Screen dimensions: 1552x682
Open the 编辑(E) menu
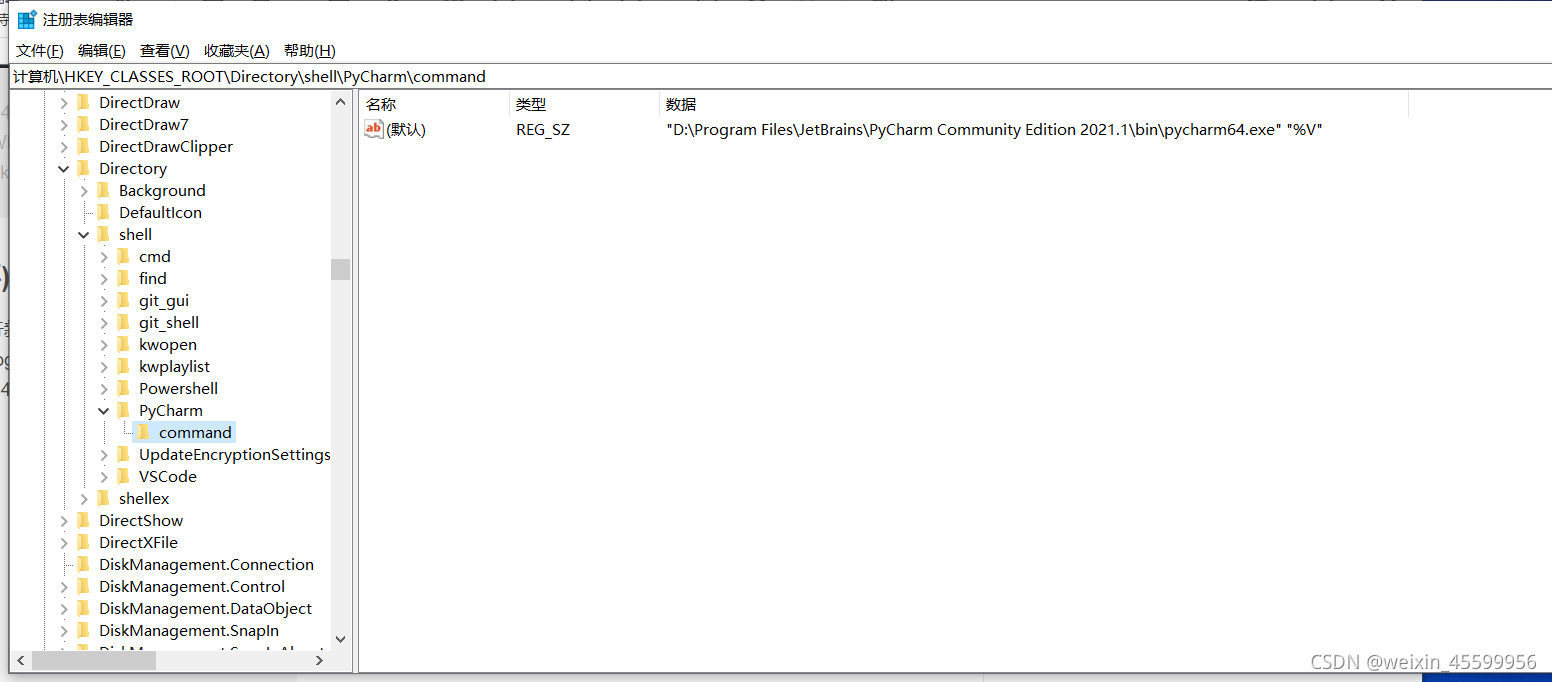(x=102, y=51)
